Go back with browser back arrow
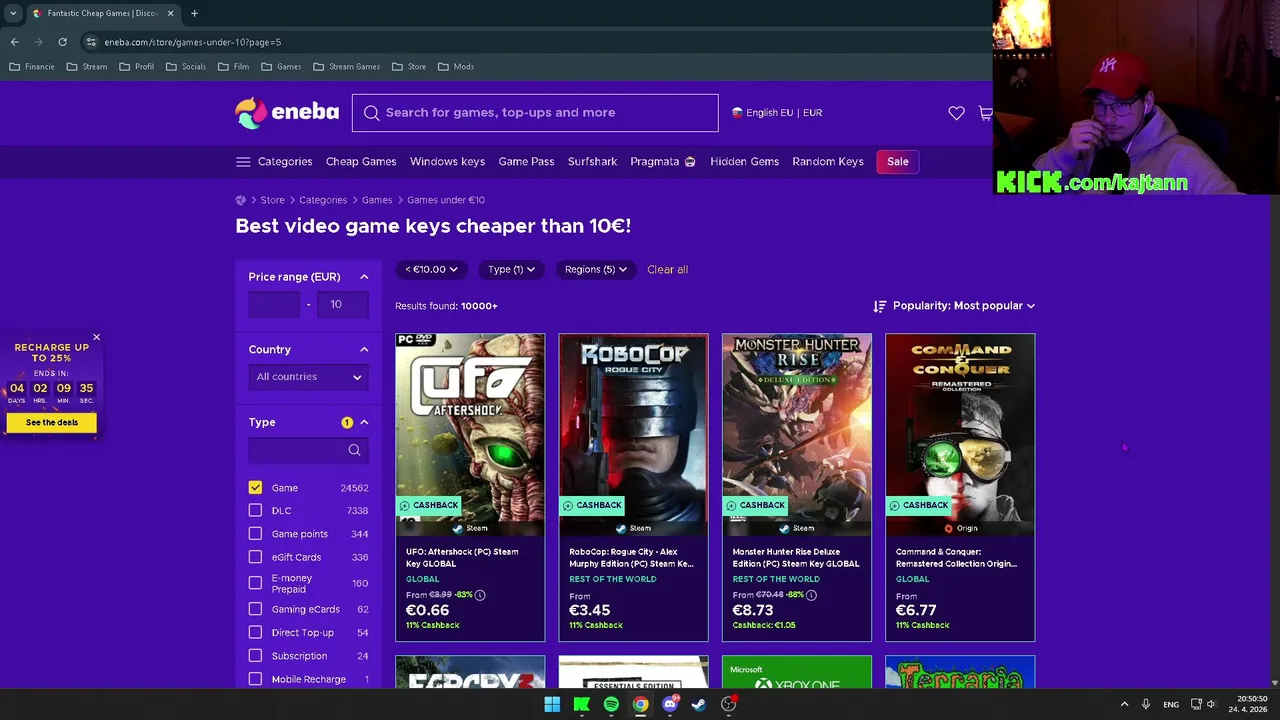1280x720 pixels. click(14, 42)
